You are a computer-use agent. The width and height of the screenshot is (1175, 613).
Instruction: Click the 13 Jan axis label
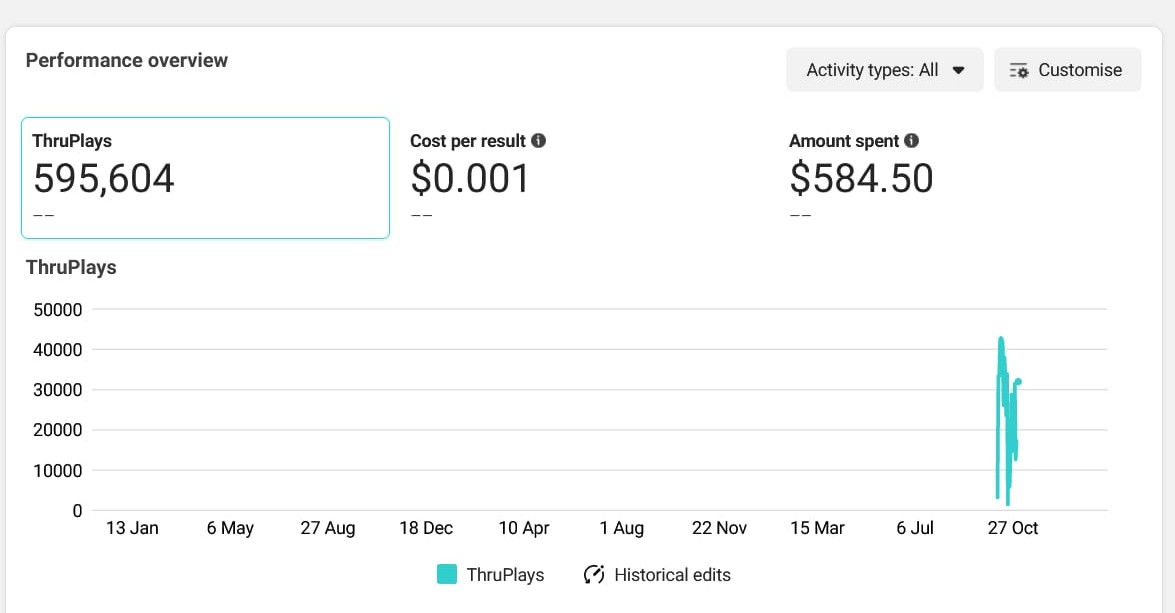(132, 528)
